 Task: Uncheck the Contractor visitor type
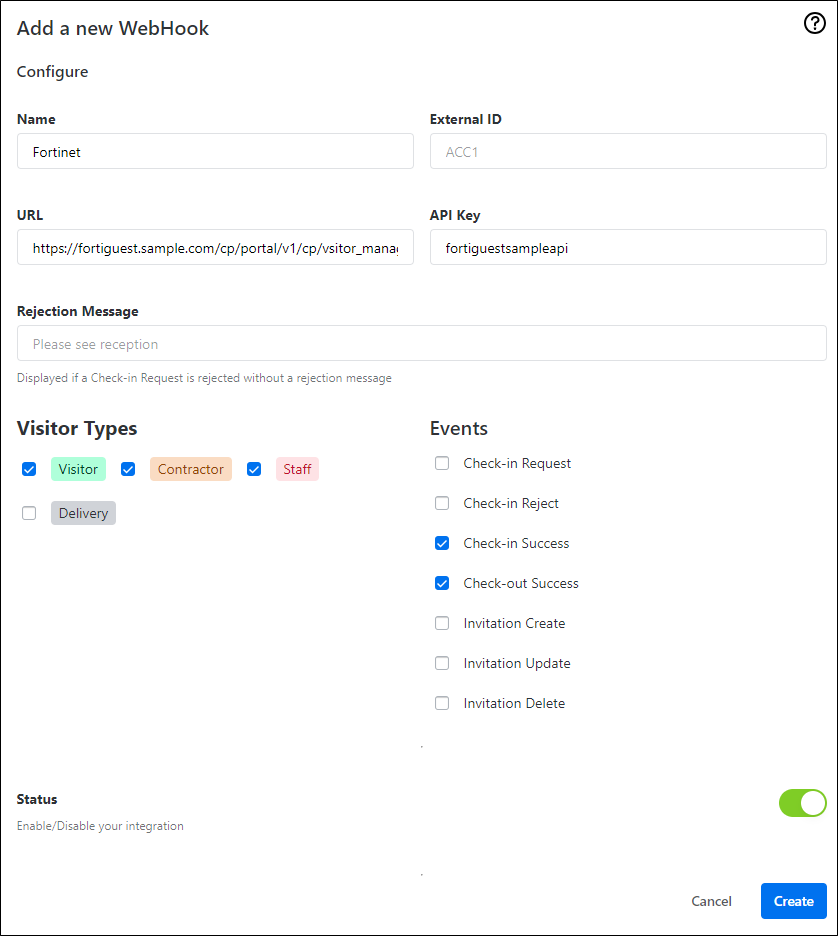(x=128, y=468)
